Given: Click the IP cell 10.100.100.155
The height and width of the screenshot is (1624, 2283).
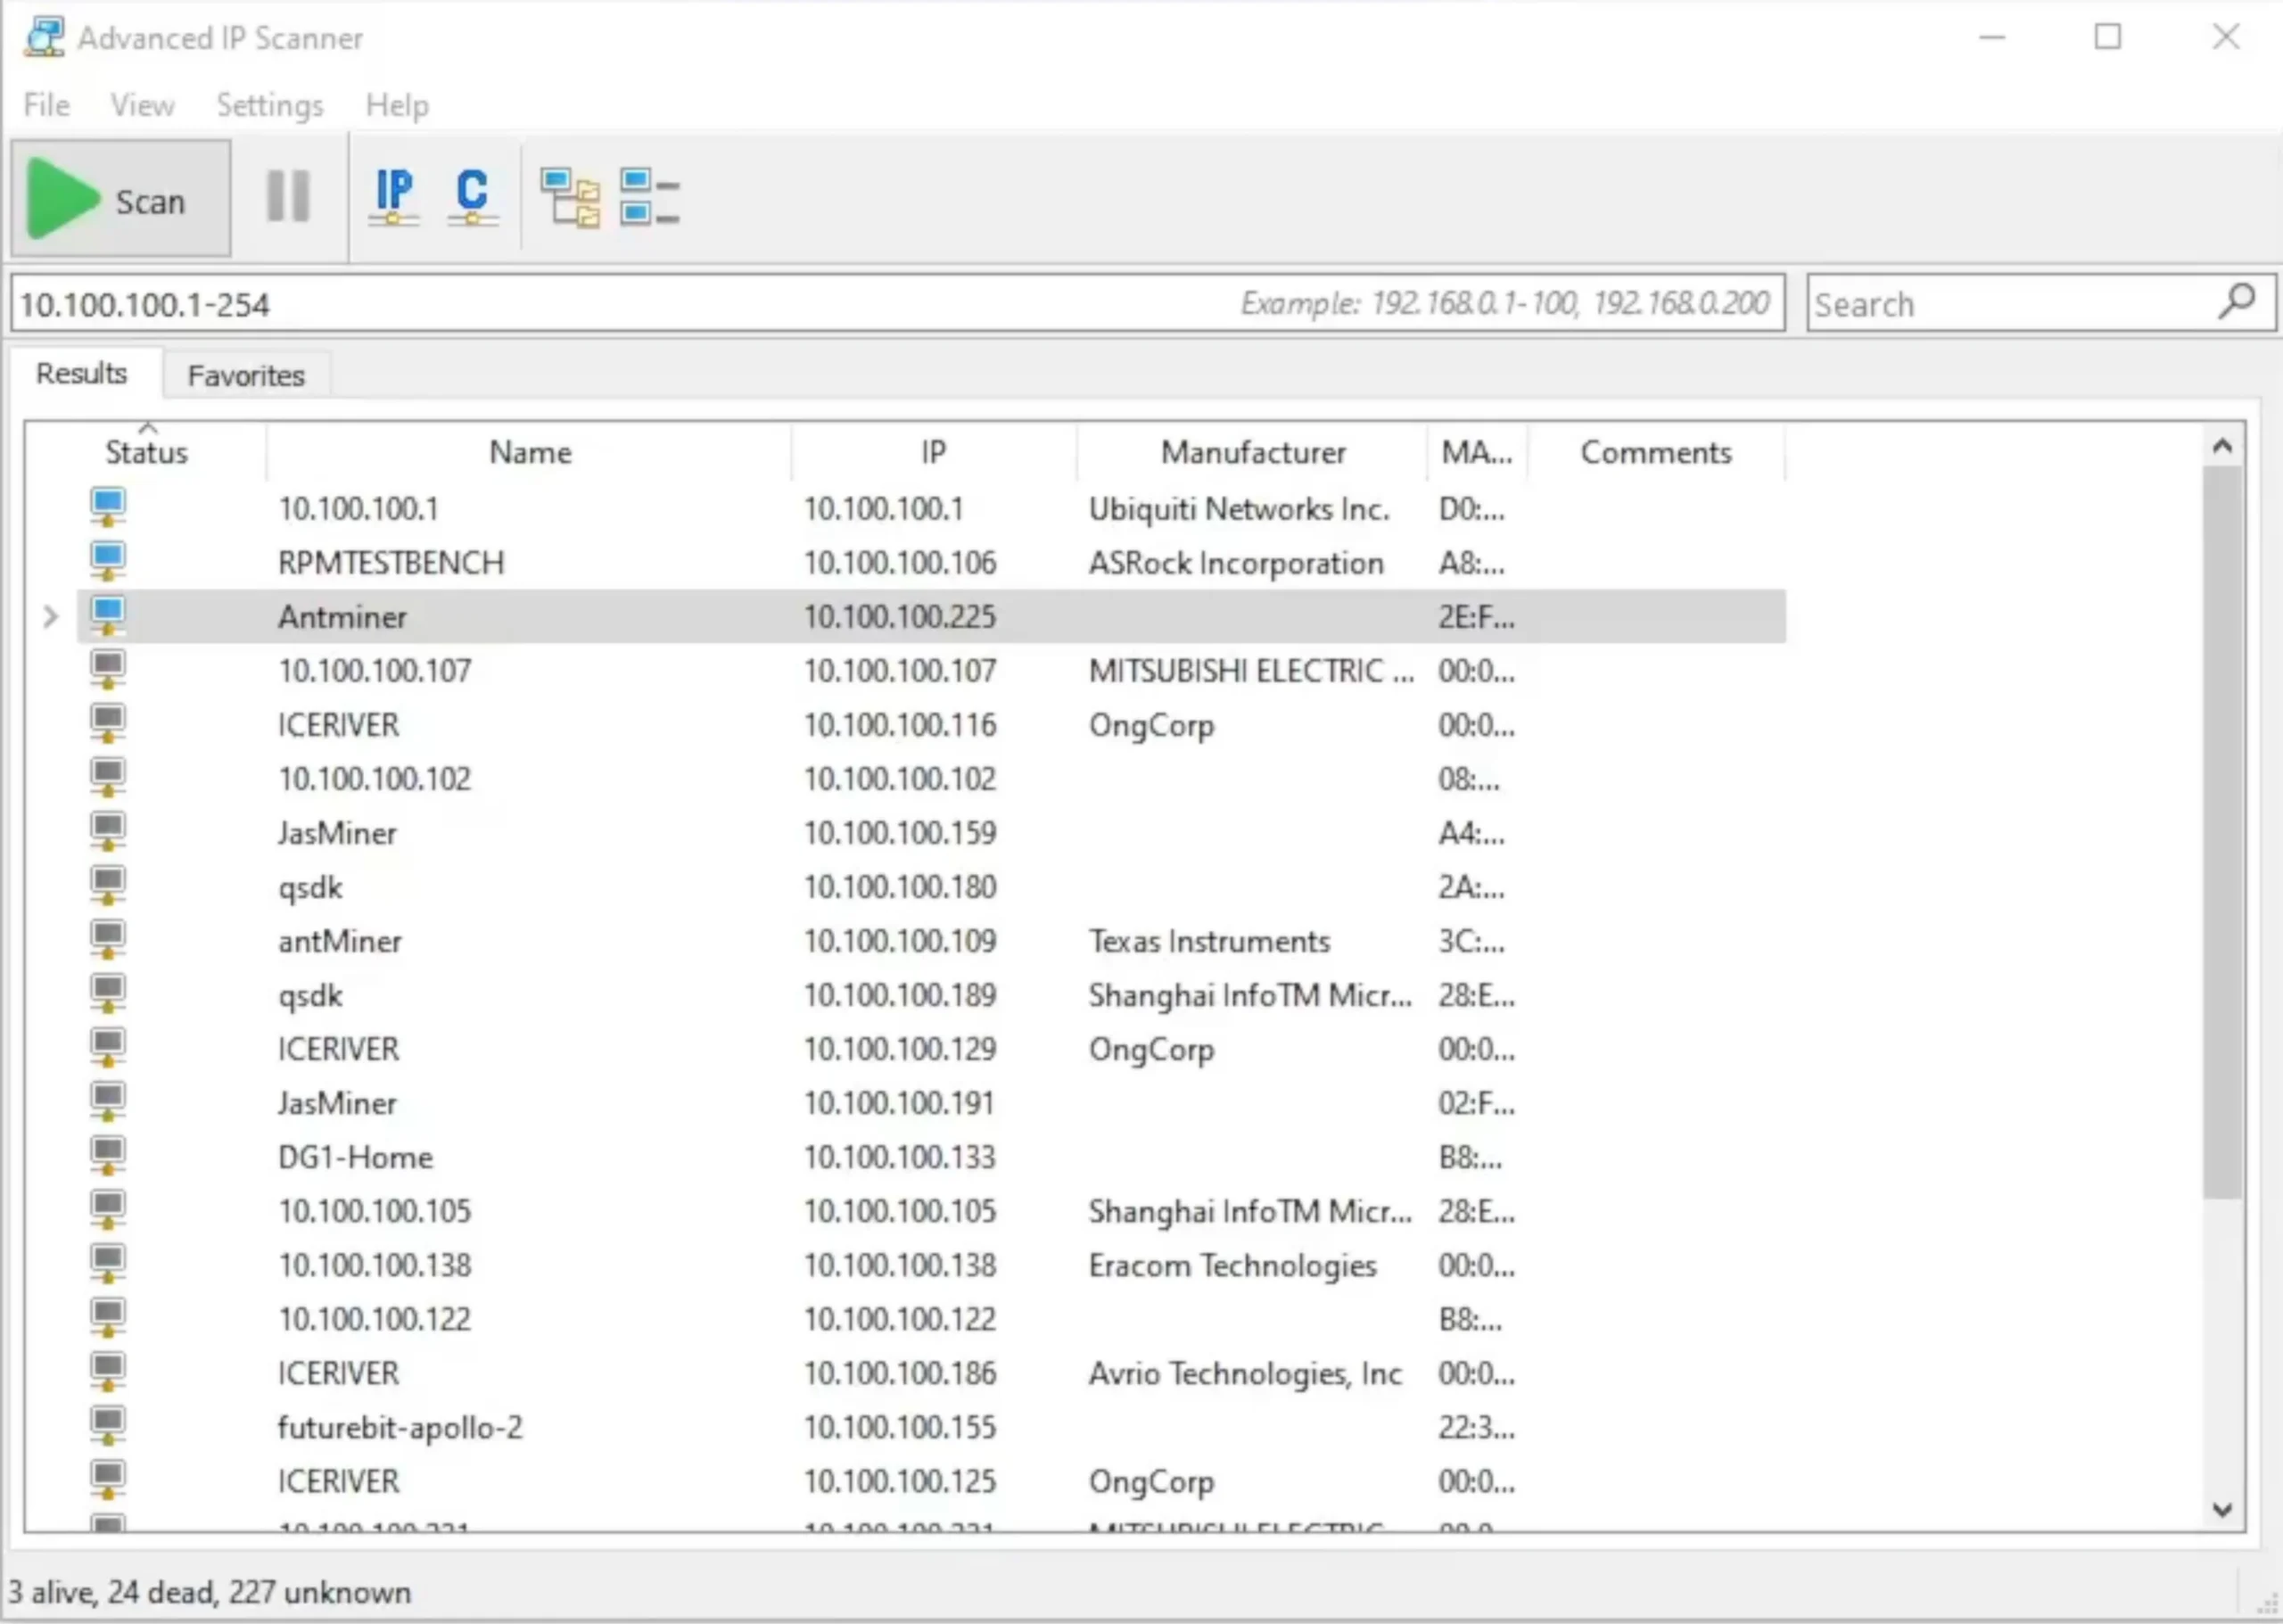Looking at the screenshot, I should 900,1427.
